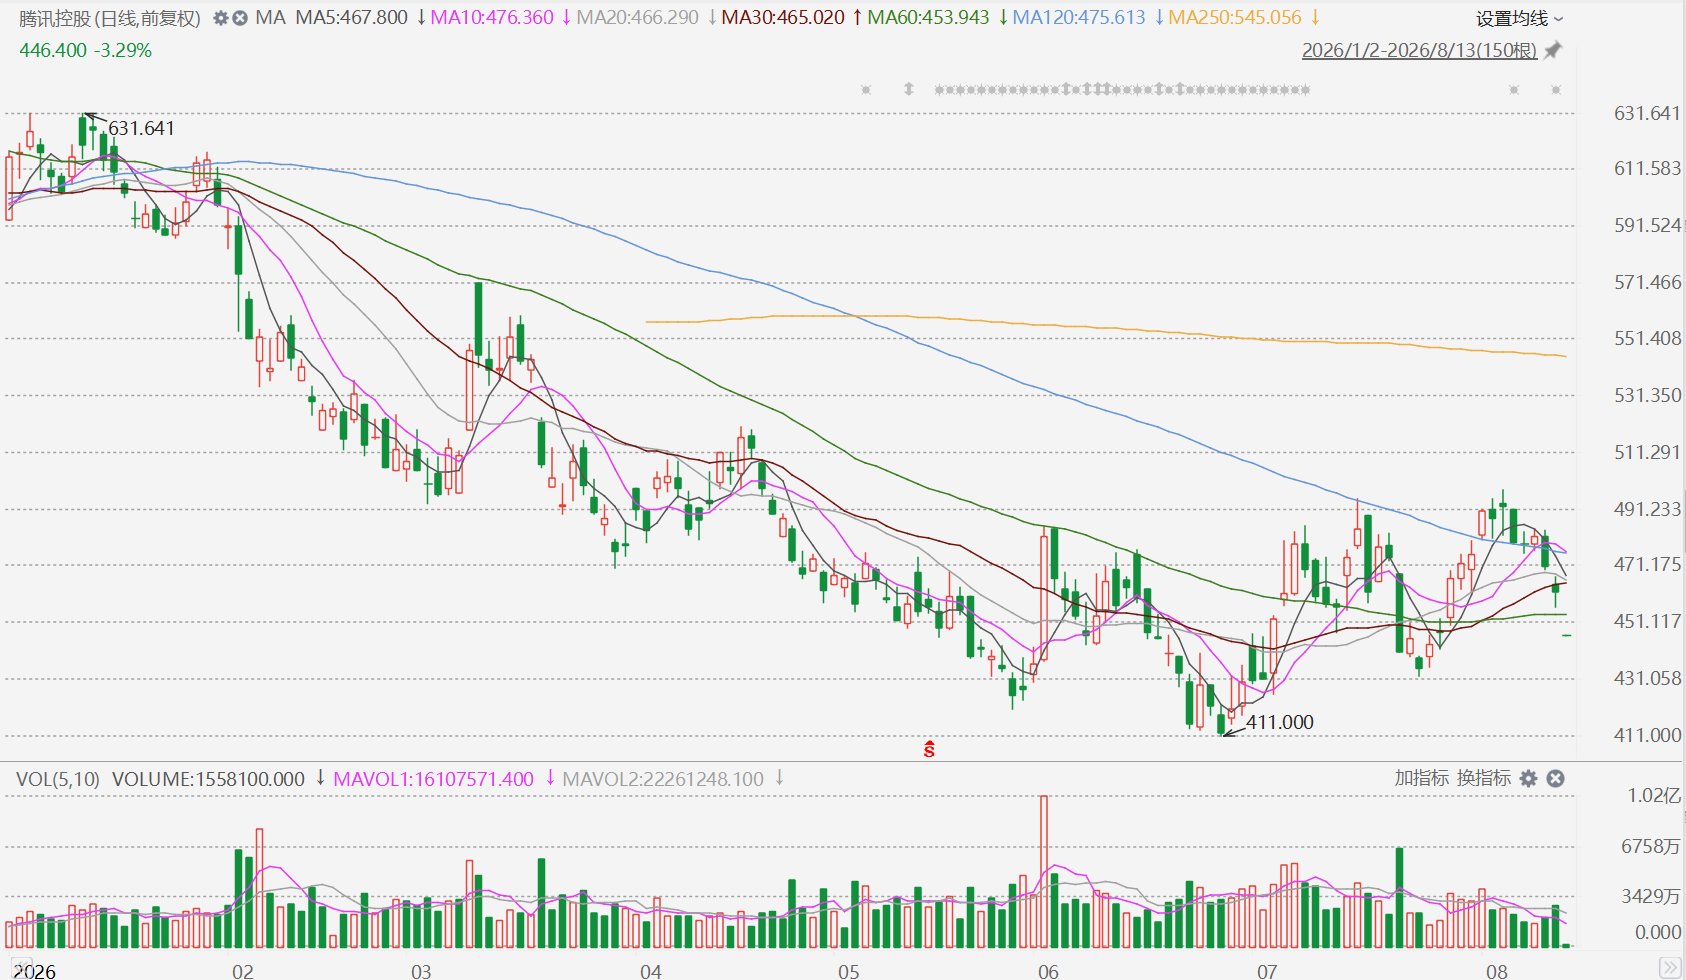Click the 腾讯控股(日线,前复权) chart title
The width and height of the screenshot is (1686, 980).
(110, 18)
